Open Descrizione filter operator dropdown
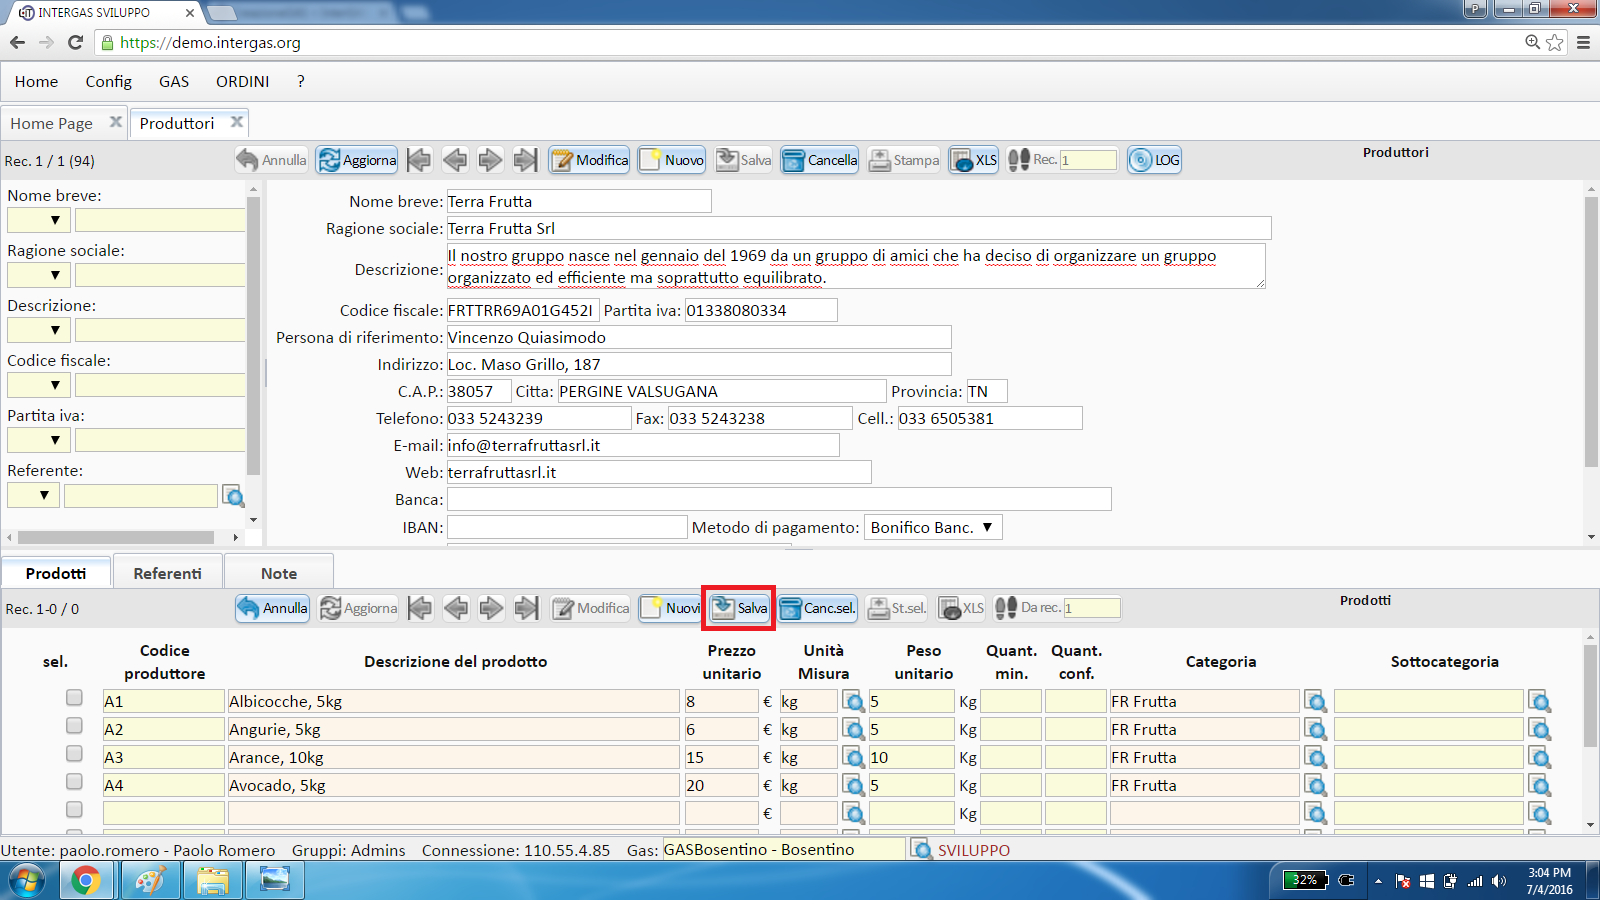 coord(40,330)
